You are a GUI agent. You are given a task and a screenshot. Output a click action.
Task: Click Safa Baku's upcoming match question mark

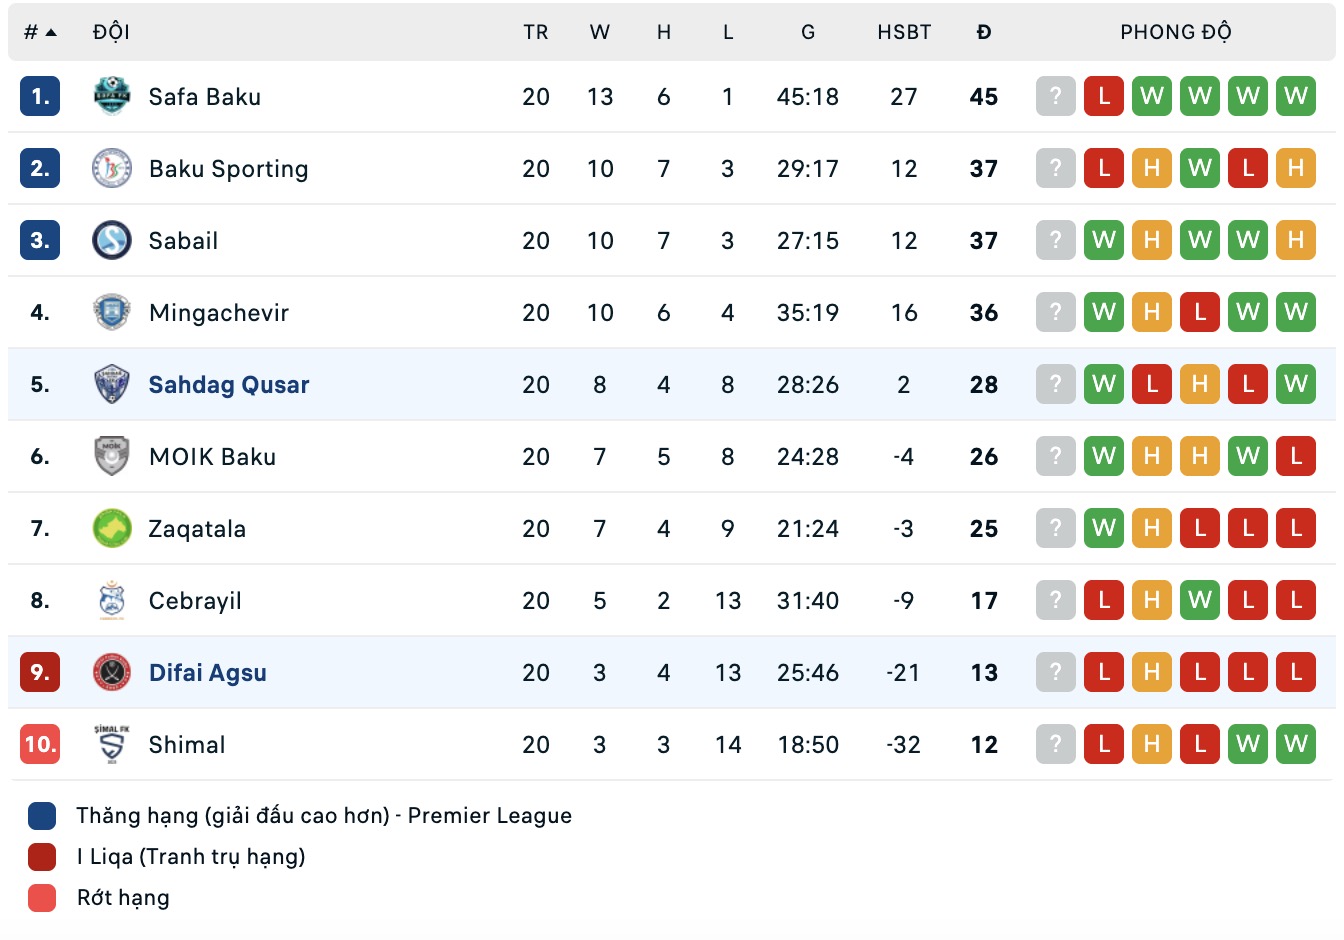pos(1056,97)
